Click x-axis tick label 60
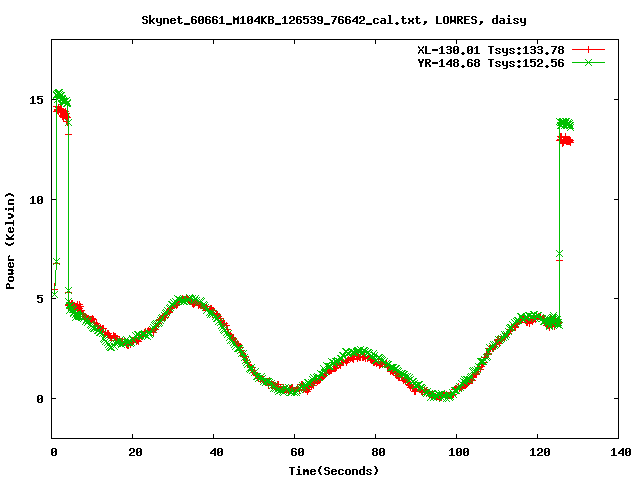The height and width of the screenshot is (480, 640). click(x=297, y=452)
